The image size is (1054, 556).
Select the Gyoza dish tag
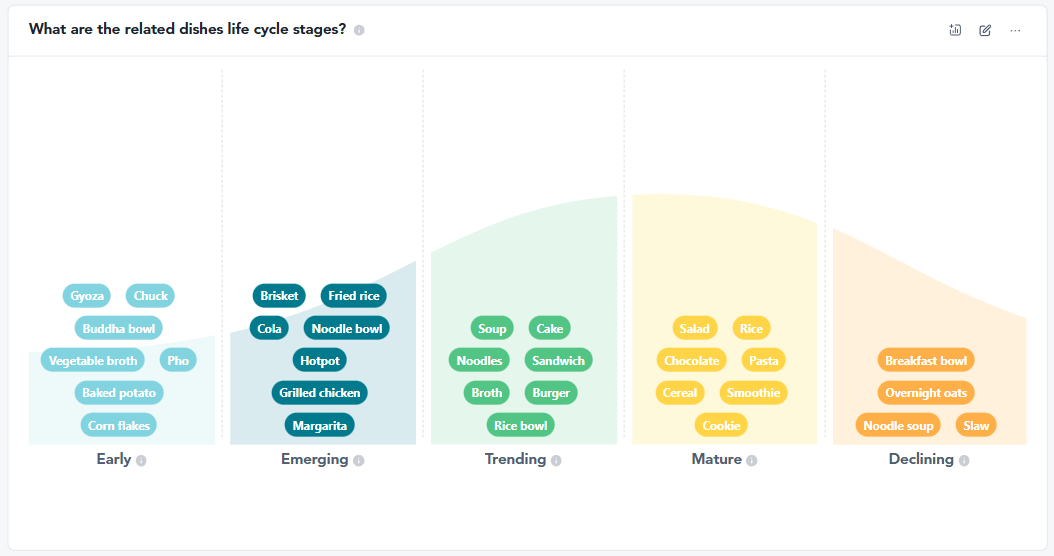pos(87,296)
